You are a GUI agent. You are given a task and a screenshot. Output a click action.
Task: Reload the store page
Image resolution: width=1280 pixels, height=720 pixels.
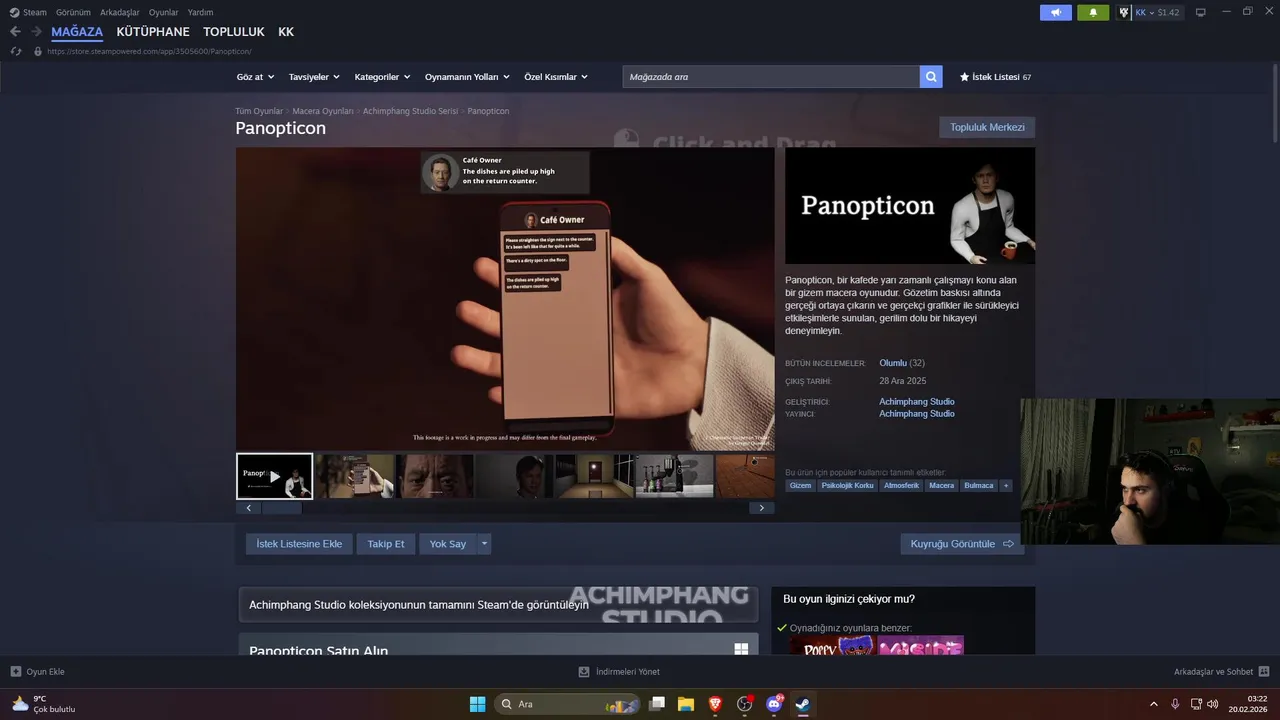[x=16, y=51]
